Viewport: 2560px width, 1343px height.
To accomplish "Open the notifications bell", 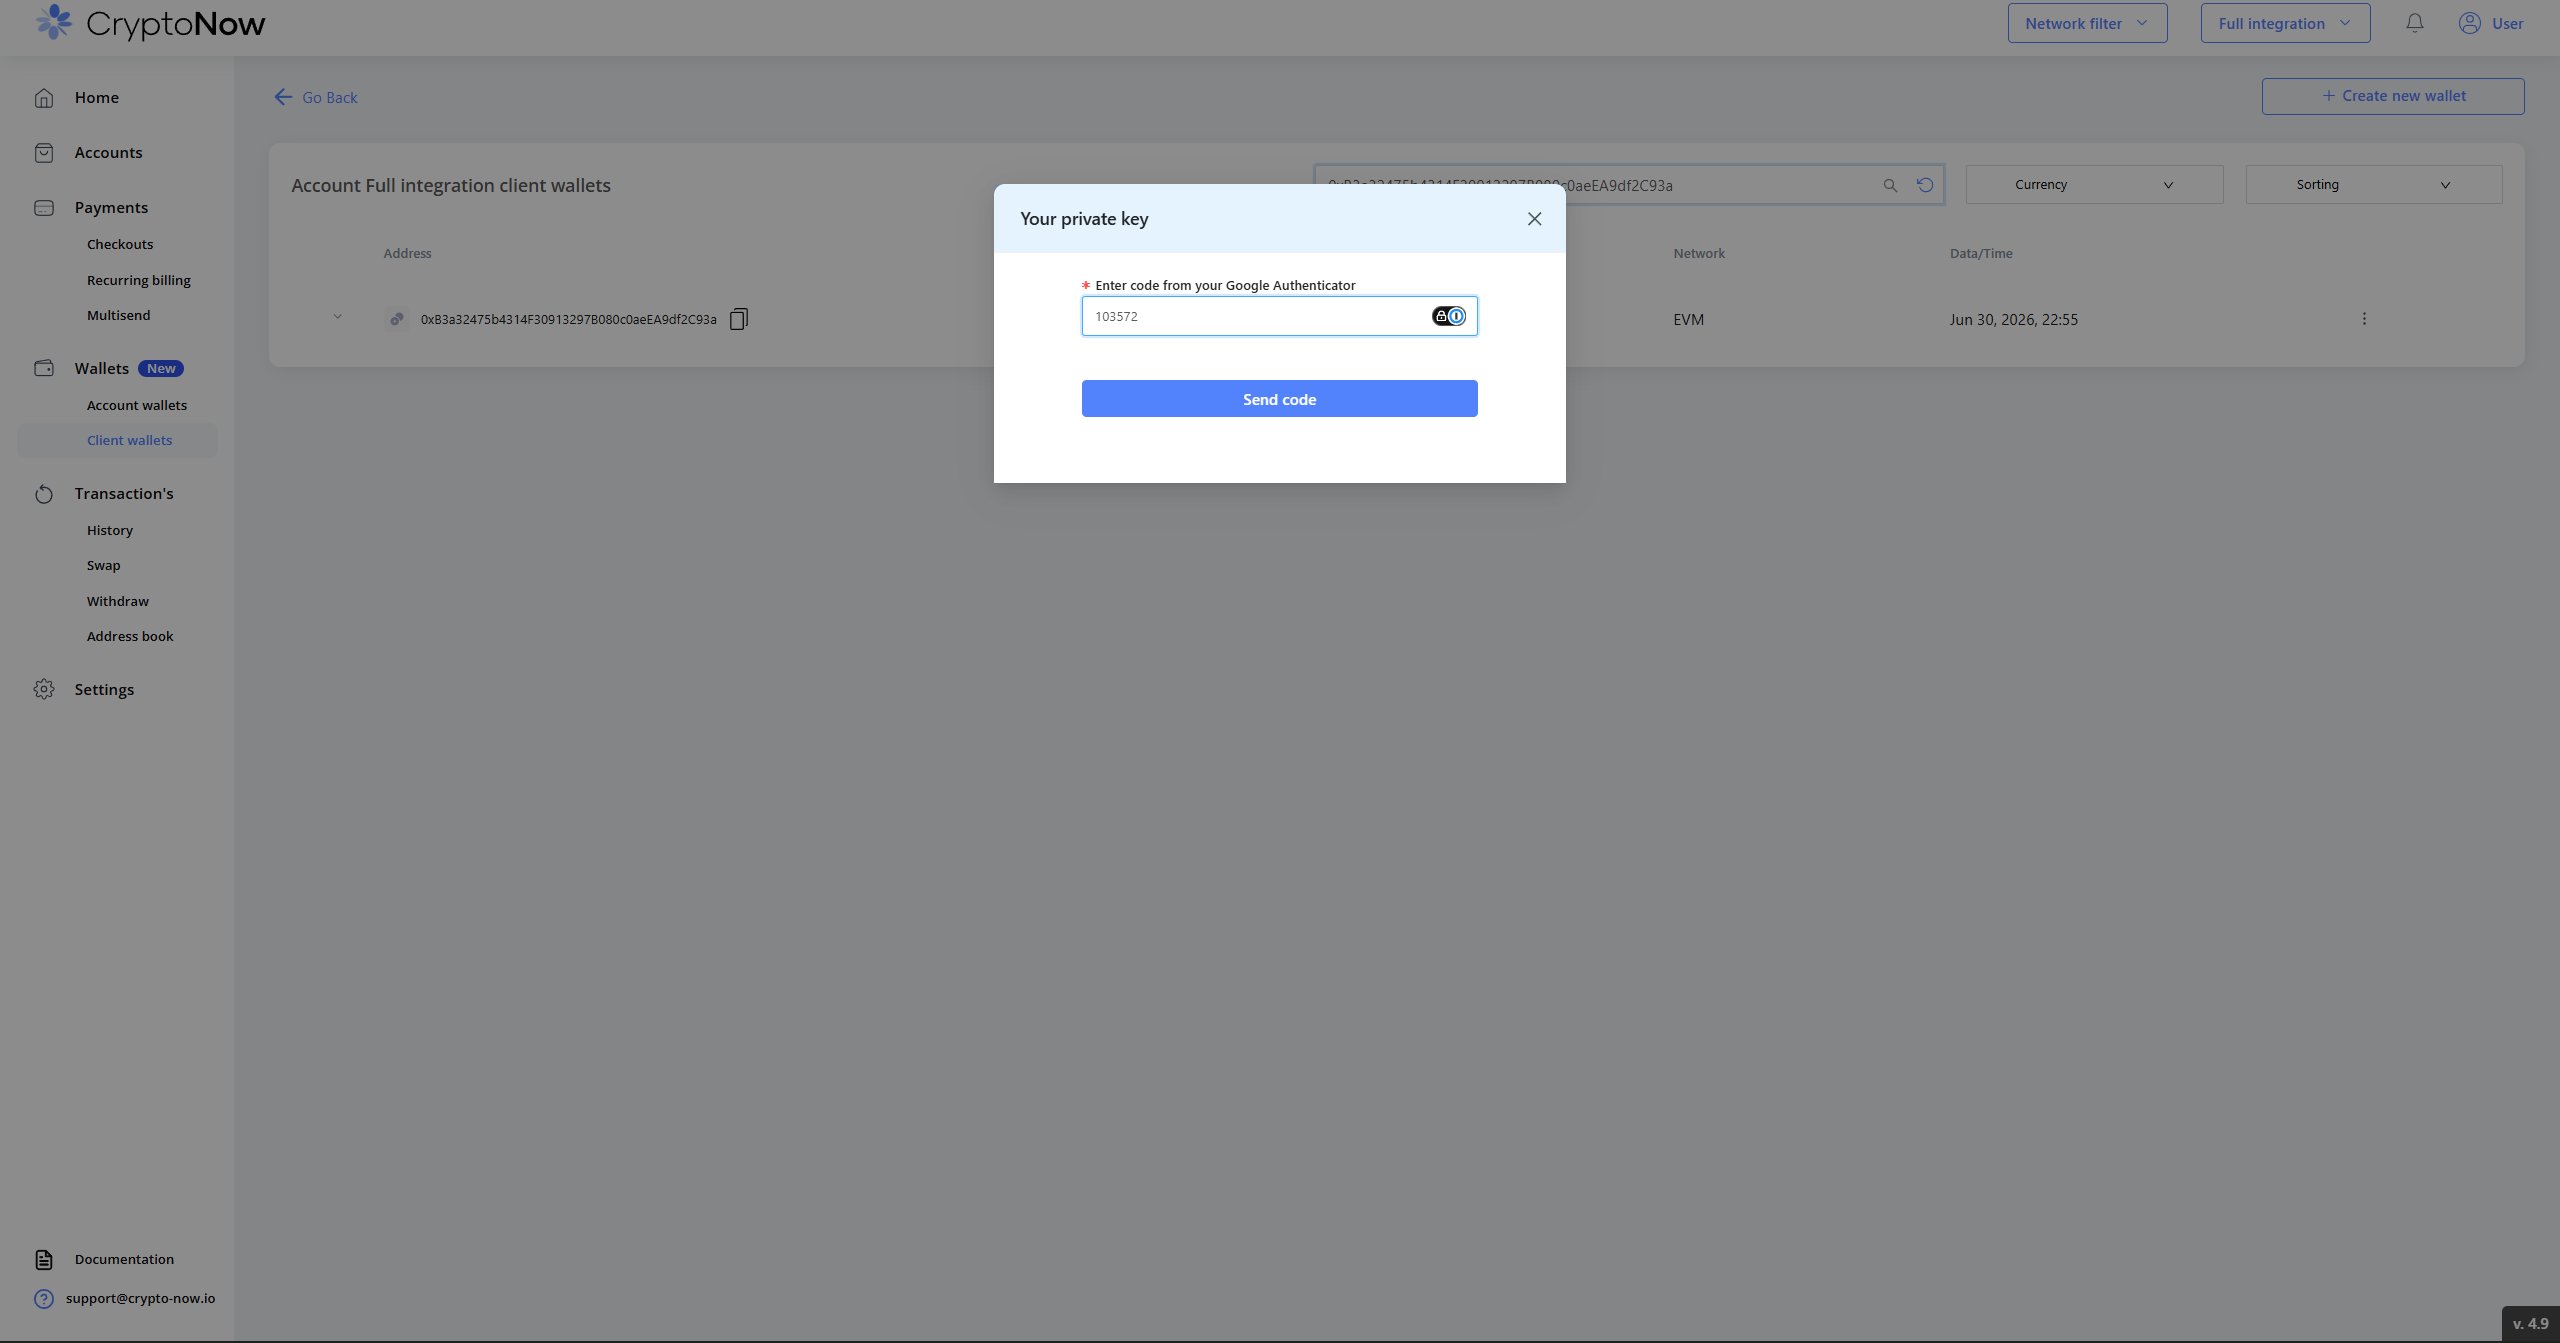I will coord(2415,23).
